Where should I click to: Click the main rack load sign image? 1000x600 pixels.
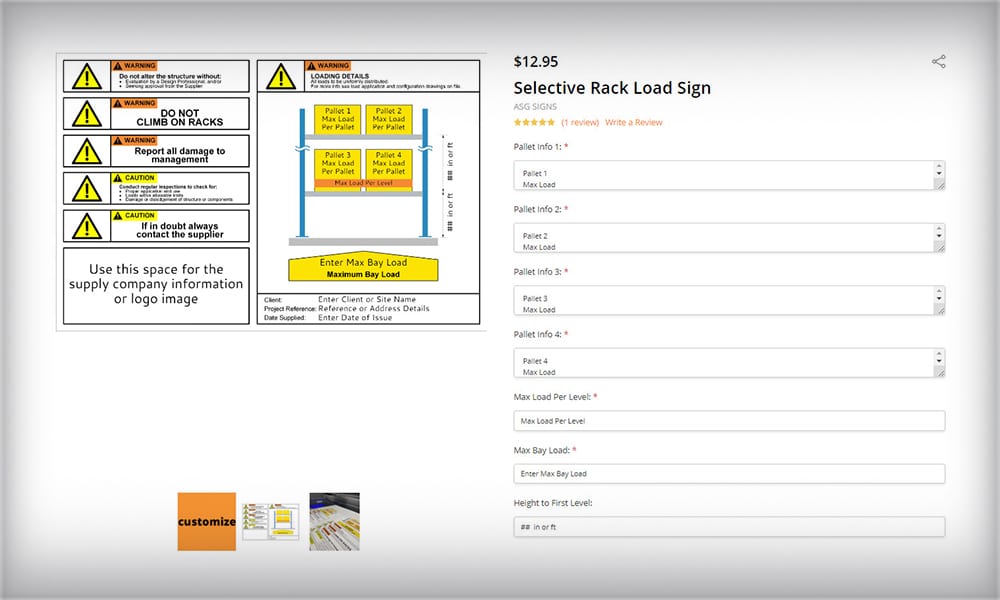pyautogui.click(x=271, y=189)
